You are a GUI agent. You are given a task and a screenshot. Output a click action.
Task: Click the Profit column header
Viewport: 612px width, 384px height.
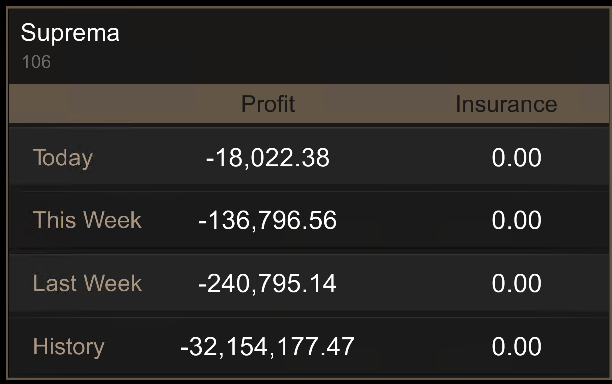(x=268, y=104)
